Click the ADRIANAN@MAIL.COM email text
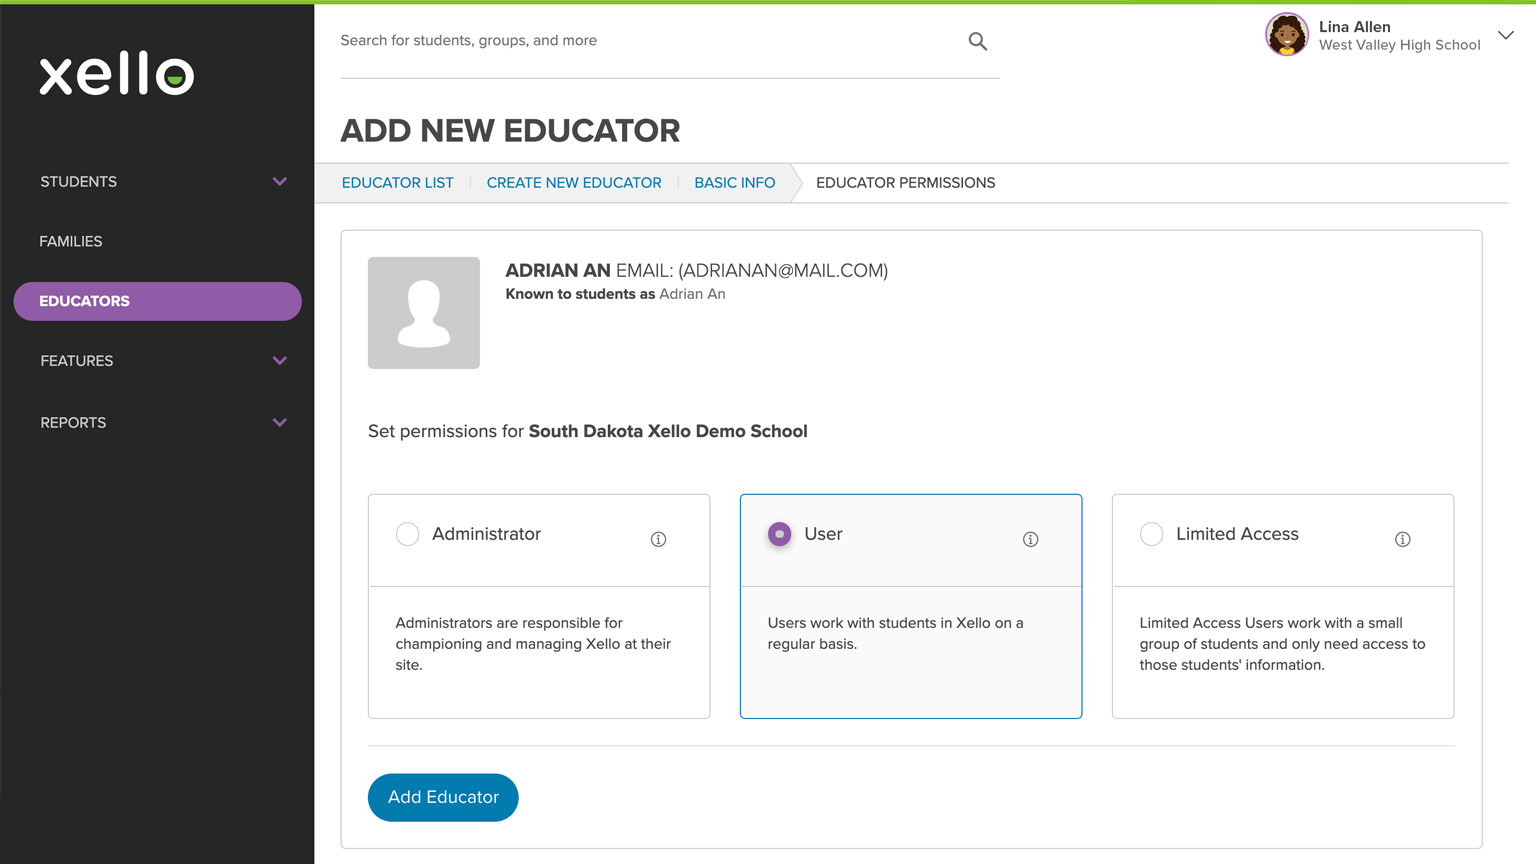This screenshot has width=1536, height=864. pos(783,270)
